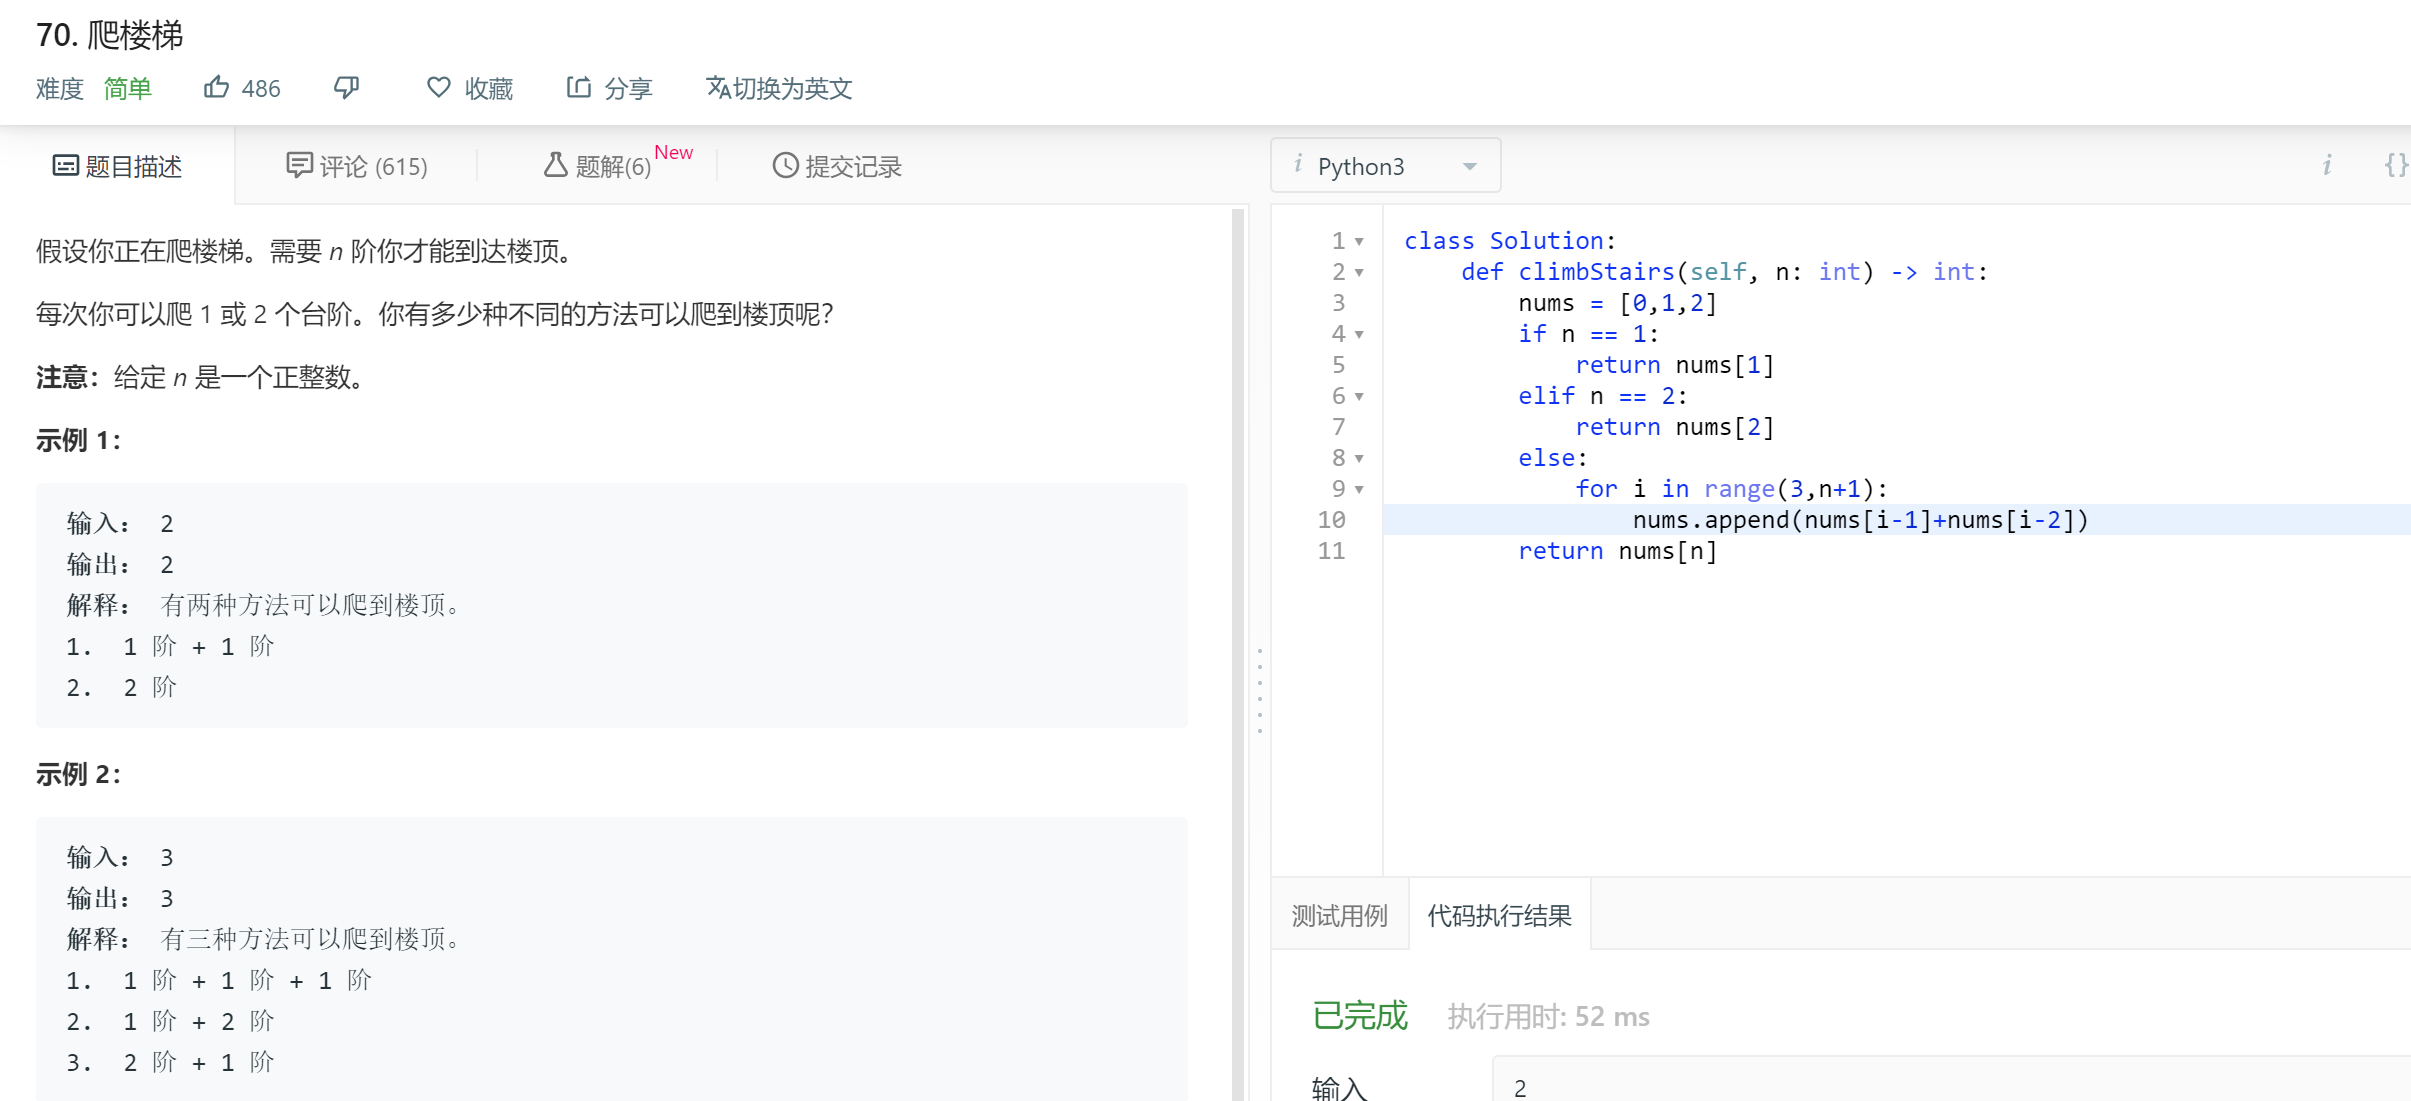Click the thumbs down icon
The image size is (2411, 1101).
(345, 87)
